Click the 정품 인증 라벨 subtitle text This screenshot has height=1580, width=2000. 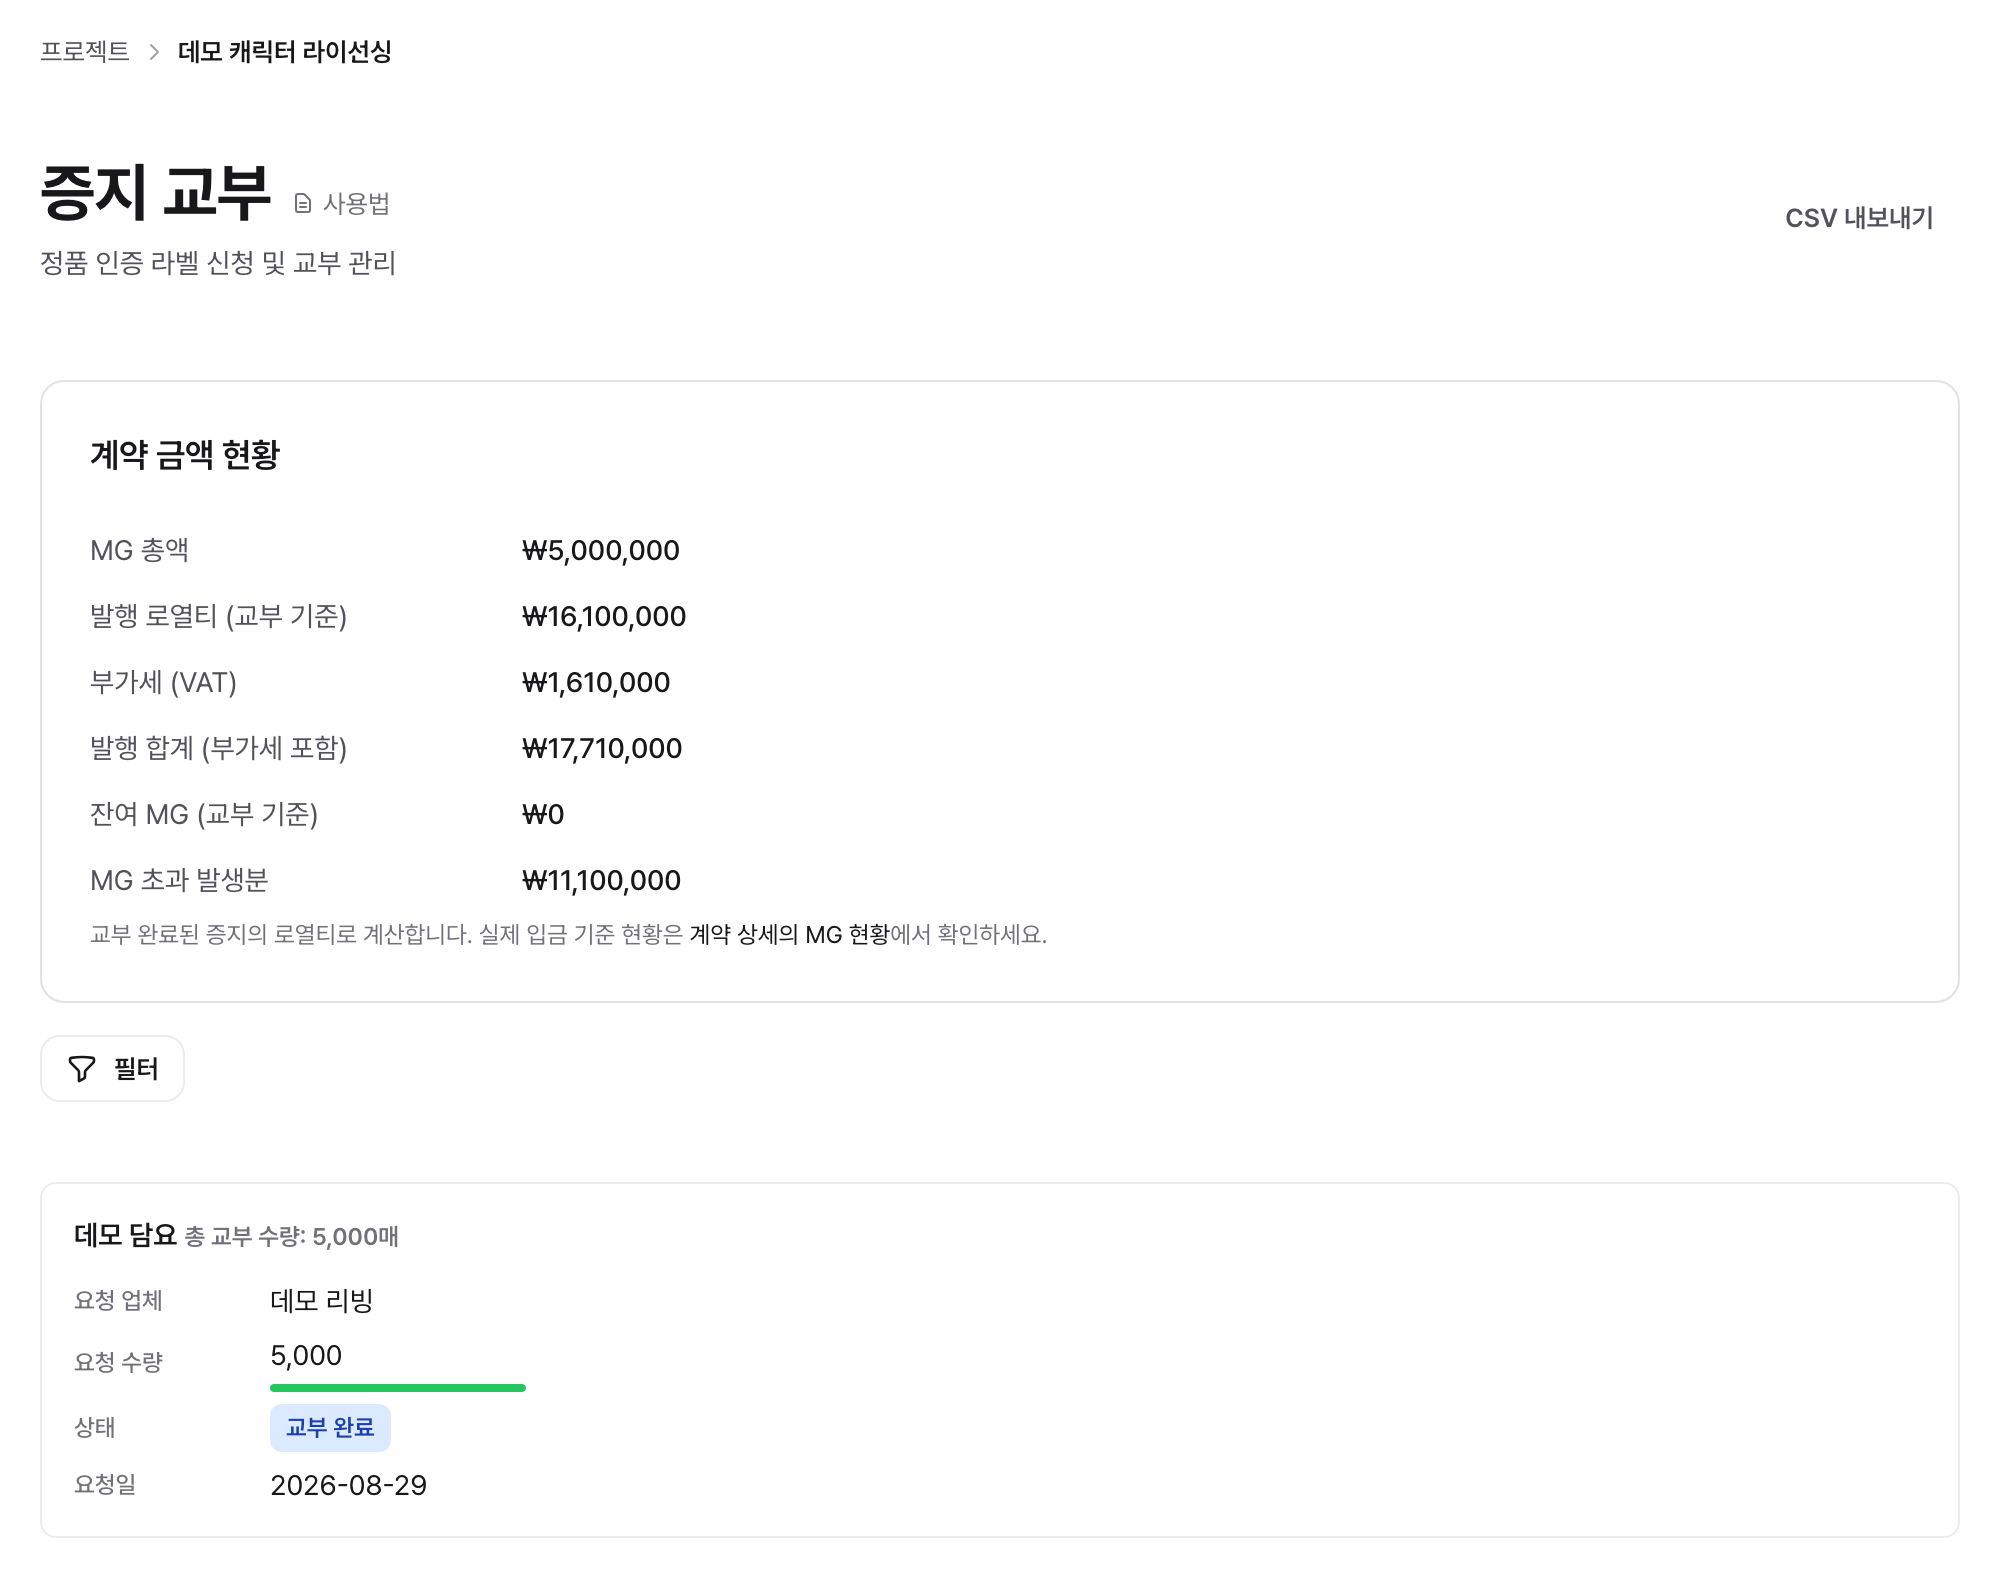pyautogui.click(x=218, y=263)
